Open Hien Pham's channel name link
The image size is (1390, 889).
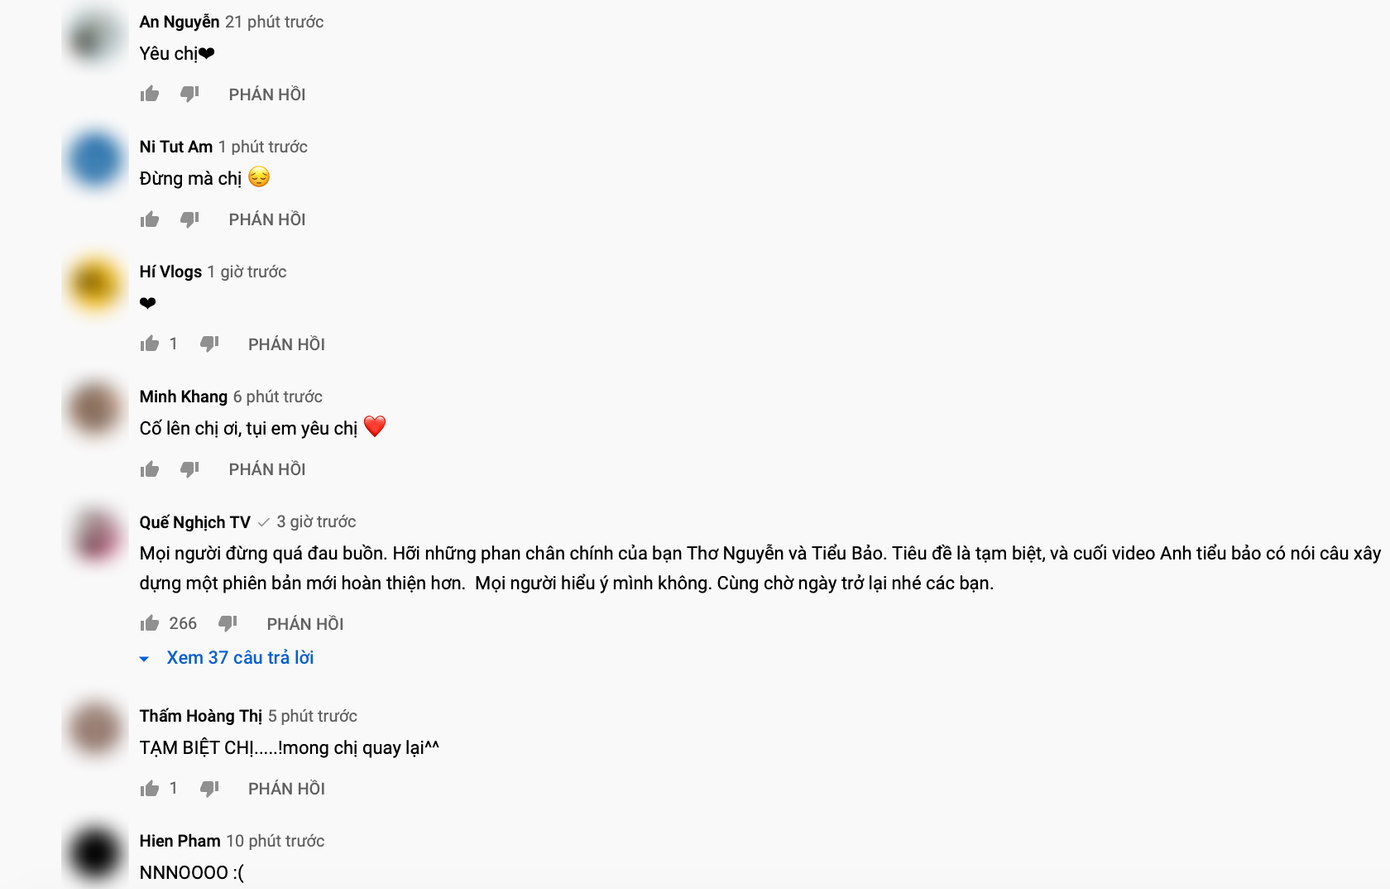(180, 841)
